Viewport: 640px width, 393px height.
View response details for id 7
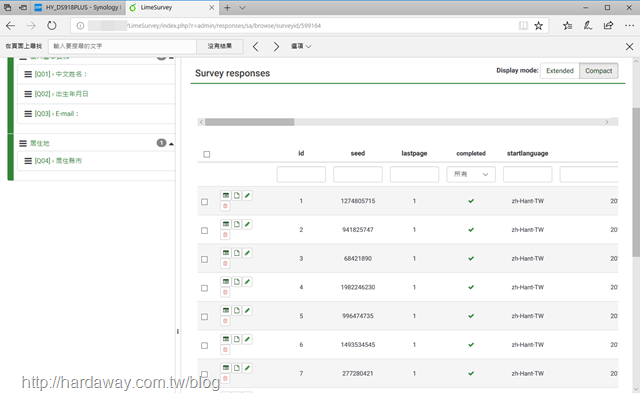coord(226,368)
